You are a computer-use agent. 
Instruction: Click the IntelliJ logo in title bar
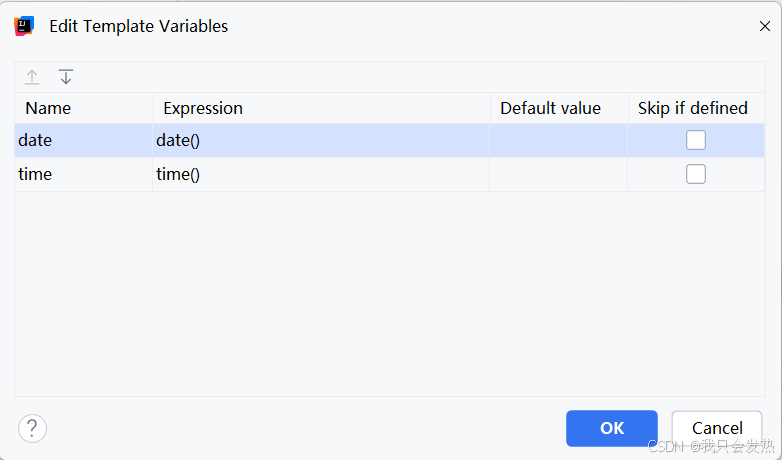tap(24, 26)
